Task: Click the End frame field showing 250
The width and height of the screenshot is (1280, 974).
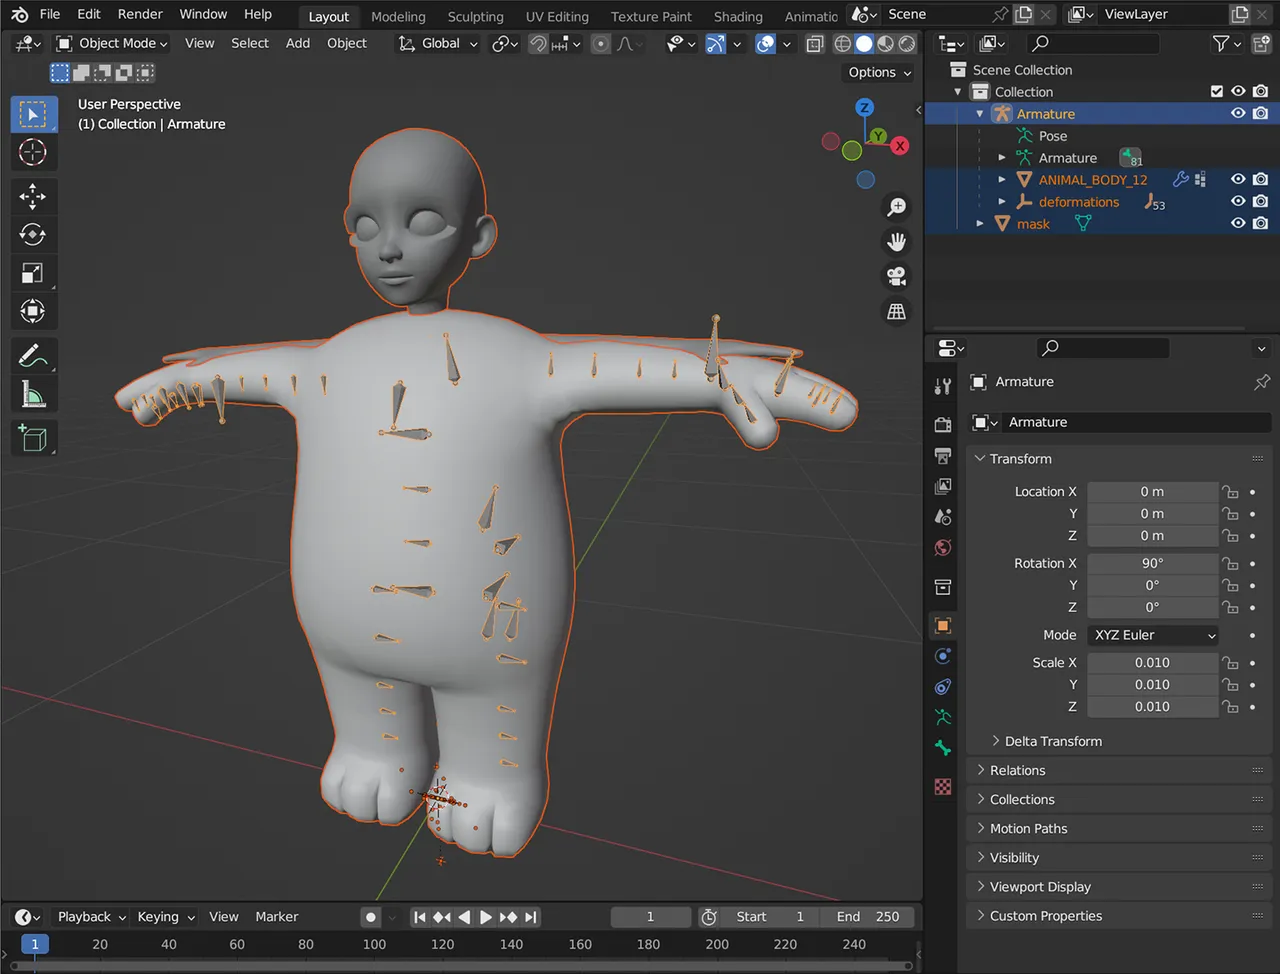Action: (x=867, y=916)
